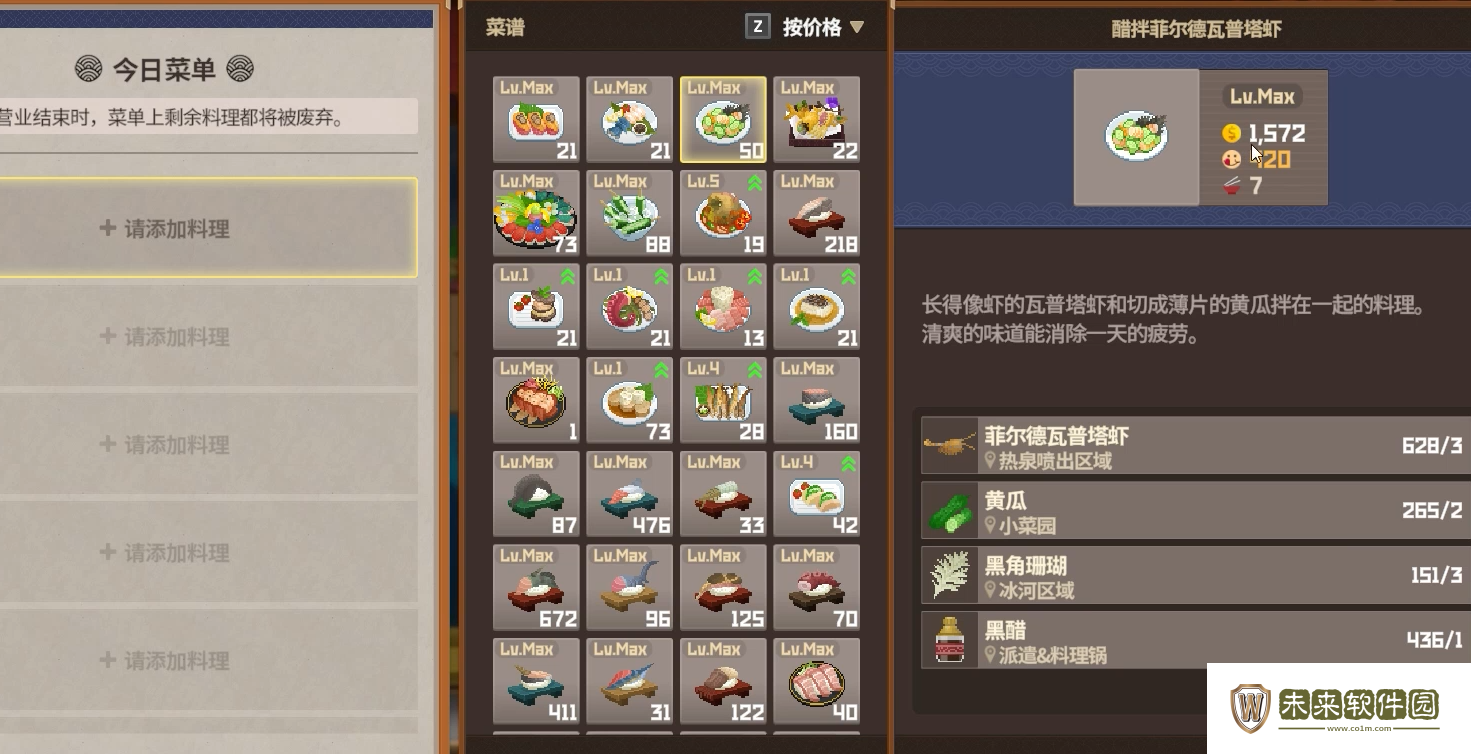Click the sort dropdown arrow triangle
This screenshot has width=1471, height=754.
[x=856, y=28]
